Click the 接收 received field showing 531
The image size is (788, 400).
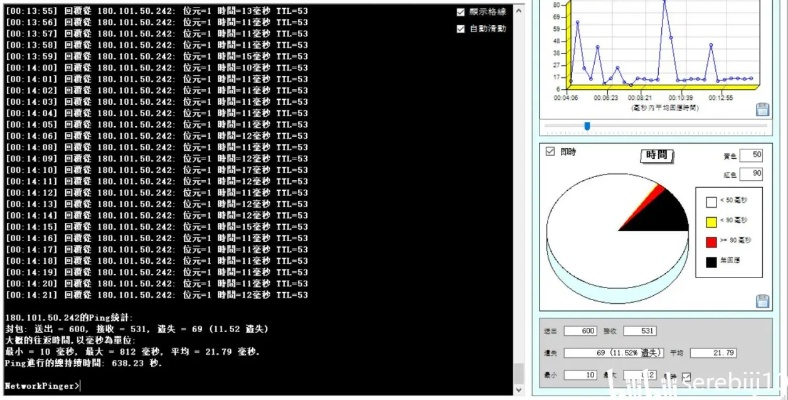(x=640, y=331)
